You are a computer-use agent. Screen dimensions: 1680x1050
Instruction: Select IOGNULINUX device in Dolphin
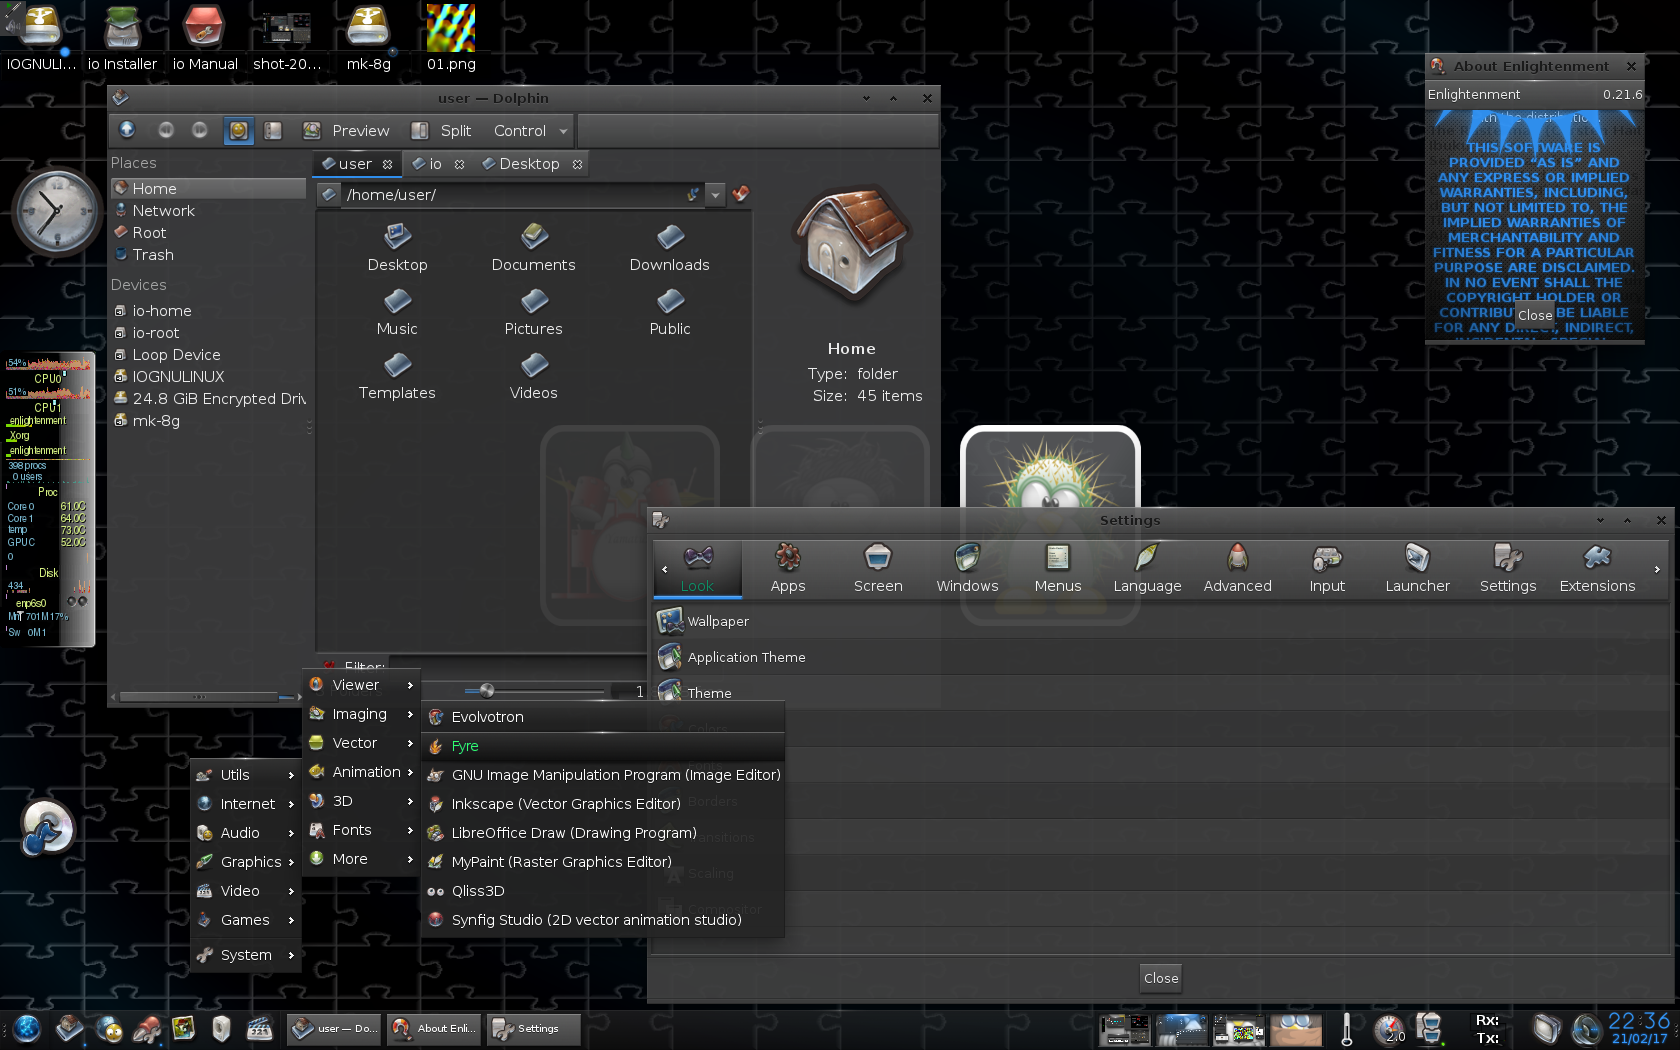[x=208, y=377]
